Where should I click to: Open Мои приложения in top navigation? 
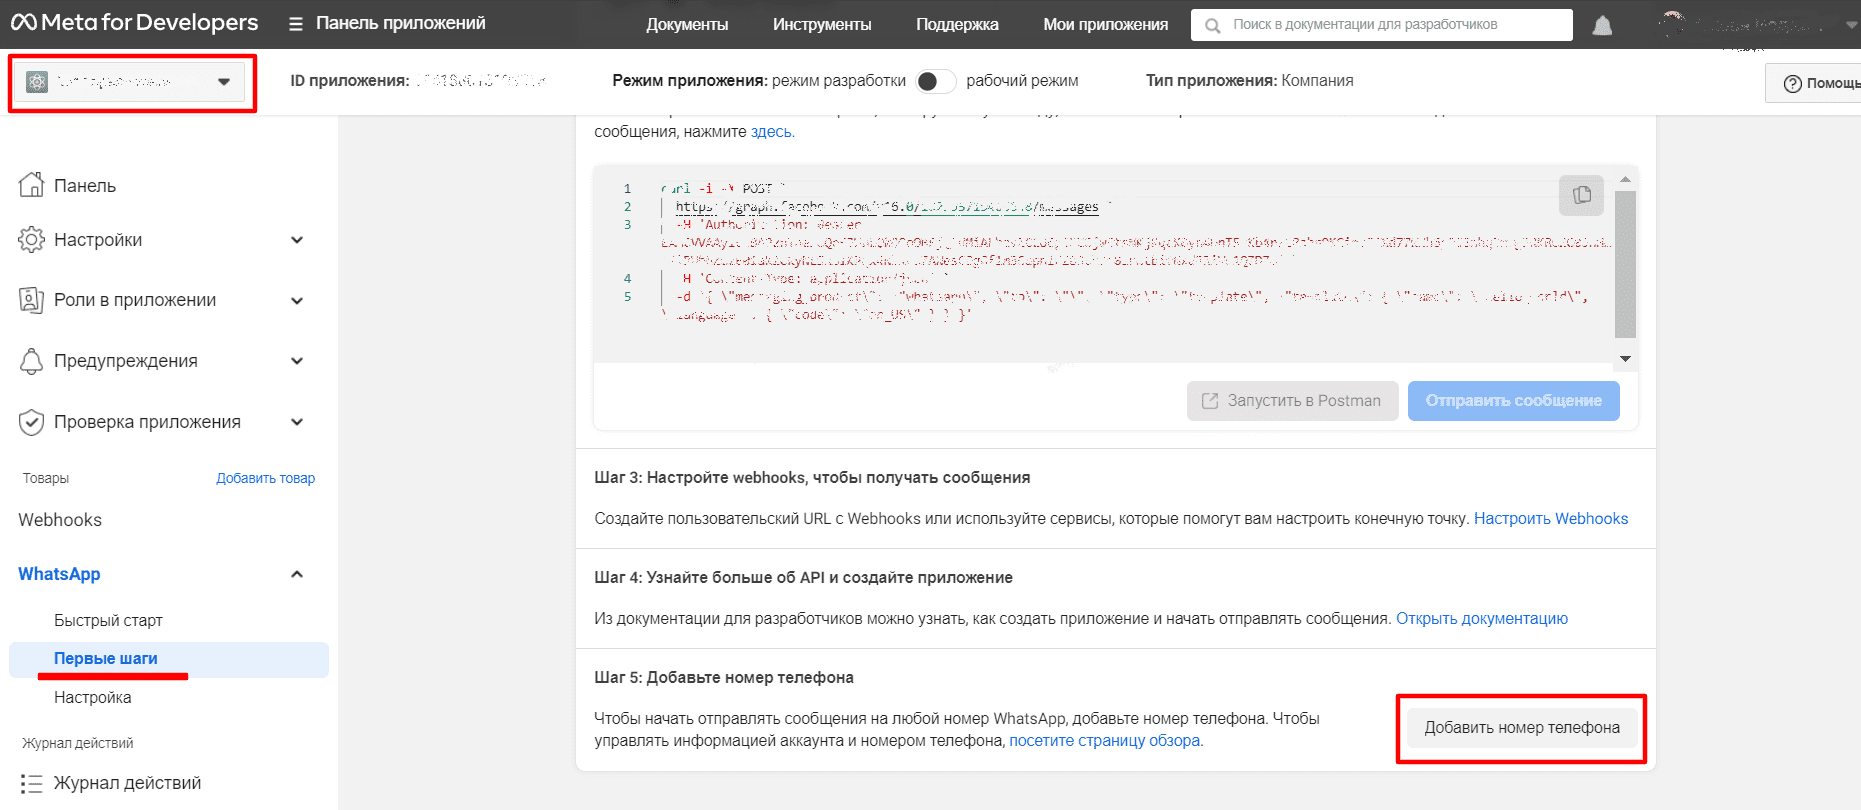coord(1105,25)
